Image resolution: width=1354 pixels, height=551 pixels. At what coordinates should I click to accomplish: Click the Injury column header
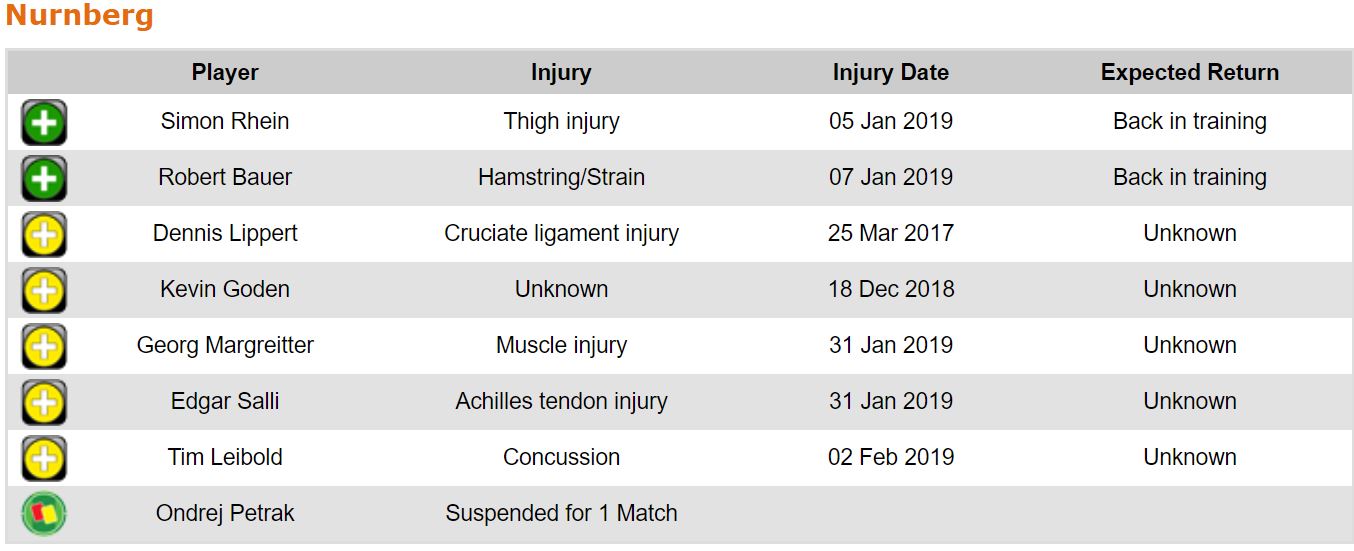coord(561,73)
